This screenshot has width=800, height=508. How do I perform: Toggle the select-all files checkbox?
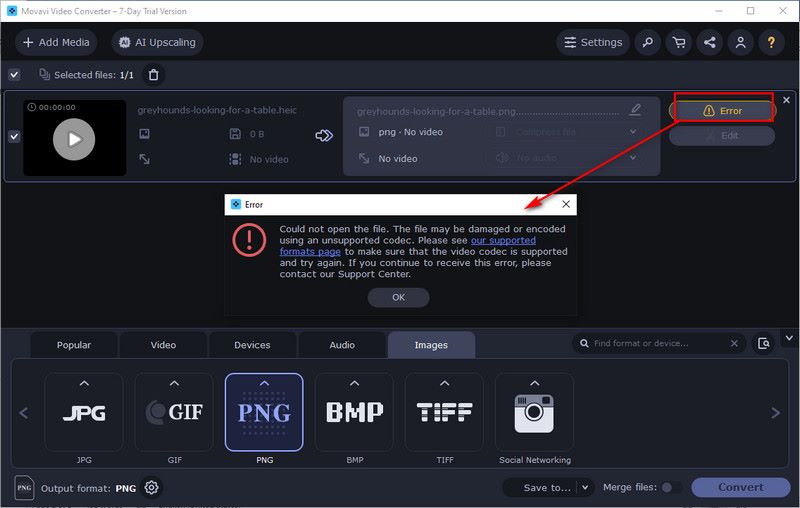[x=14, y=75]
